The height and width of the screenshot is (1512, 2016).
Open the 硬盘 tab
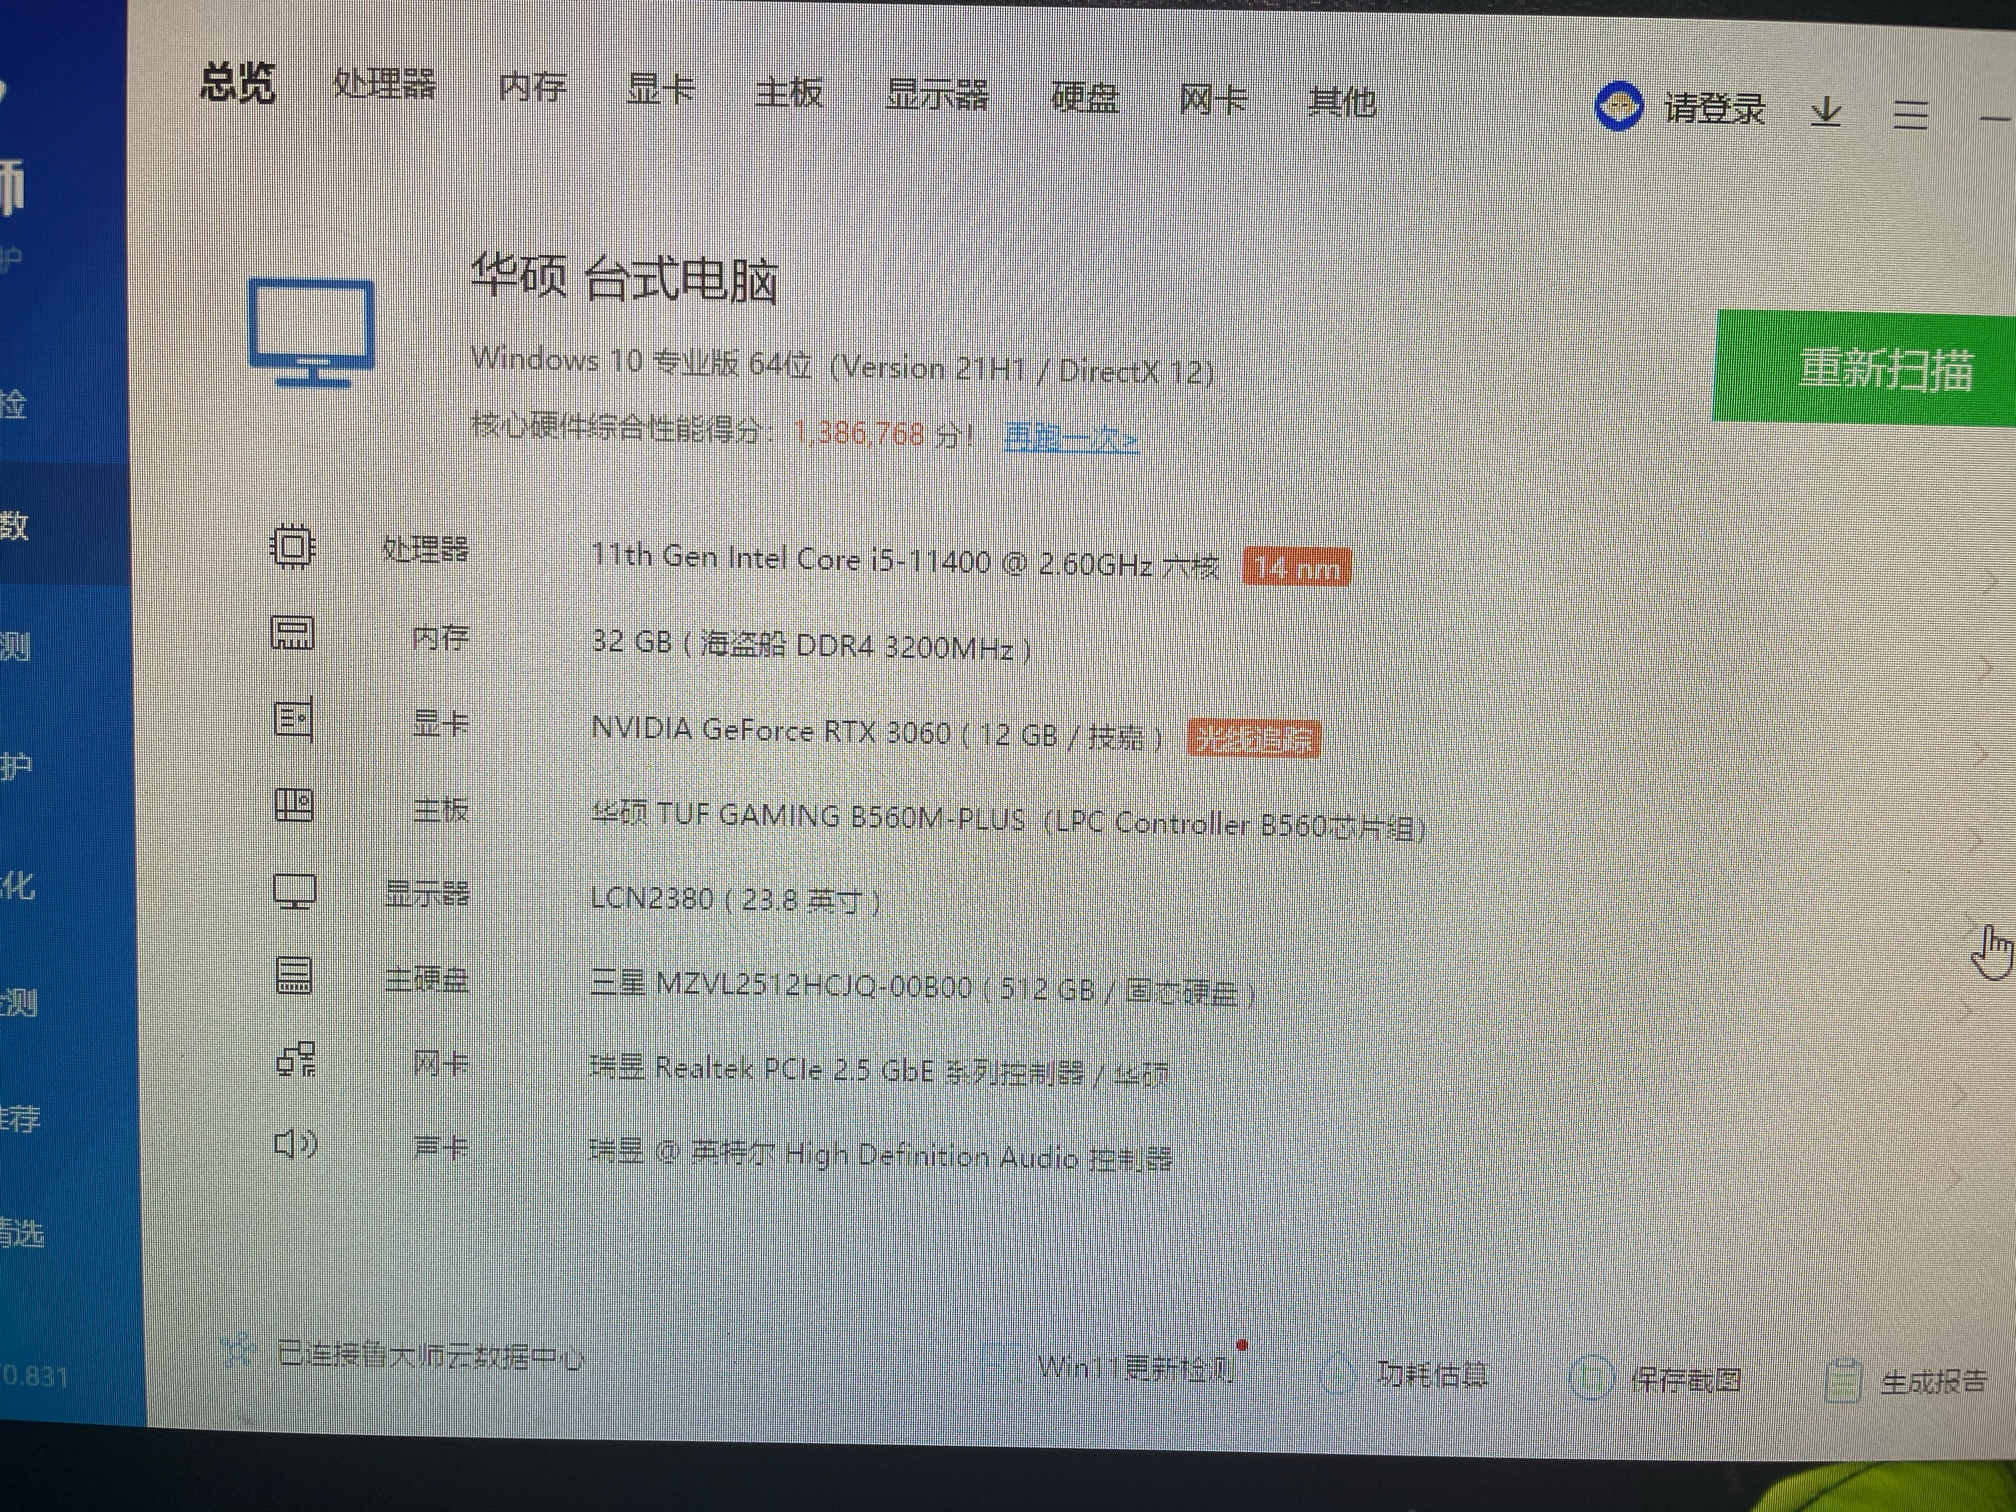[1084, 98]
